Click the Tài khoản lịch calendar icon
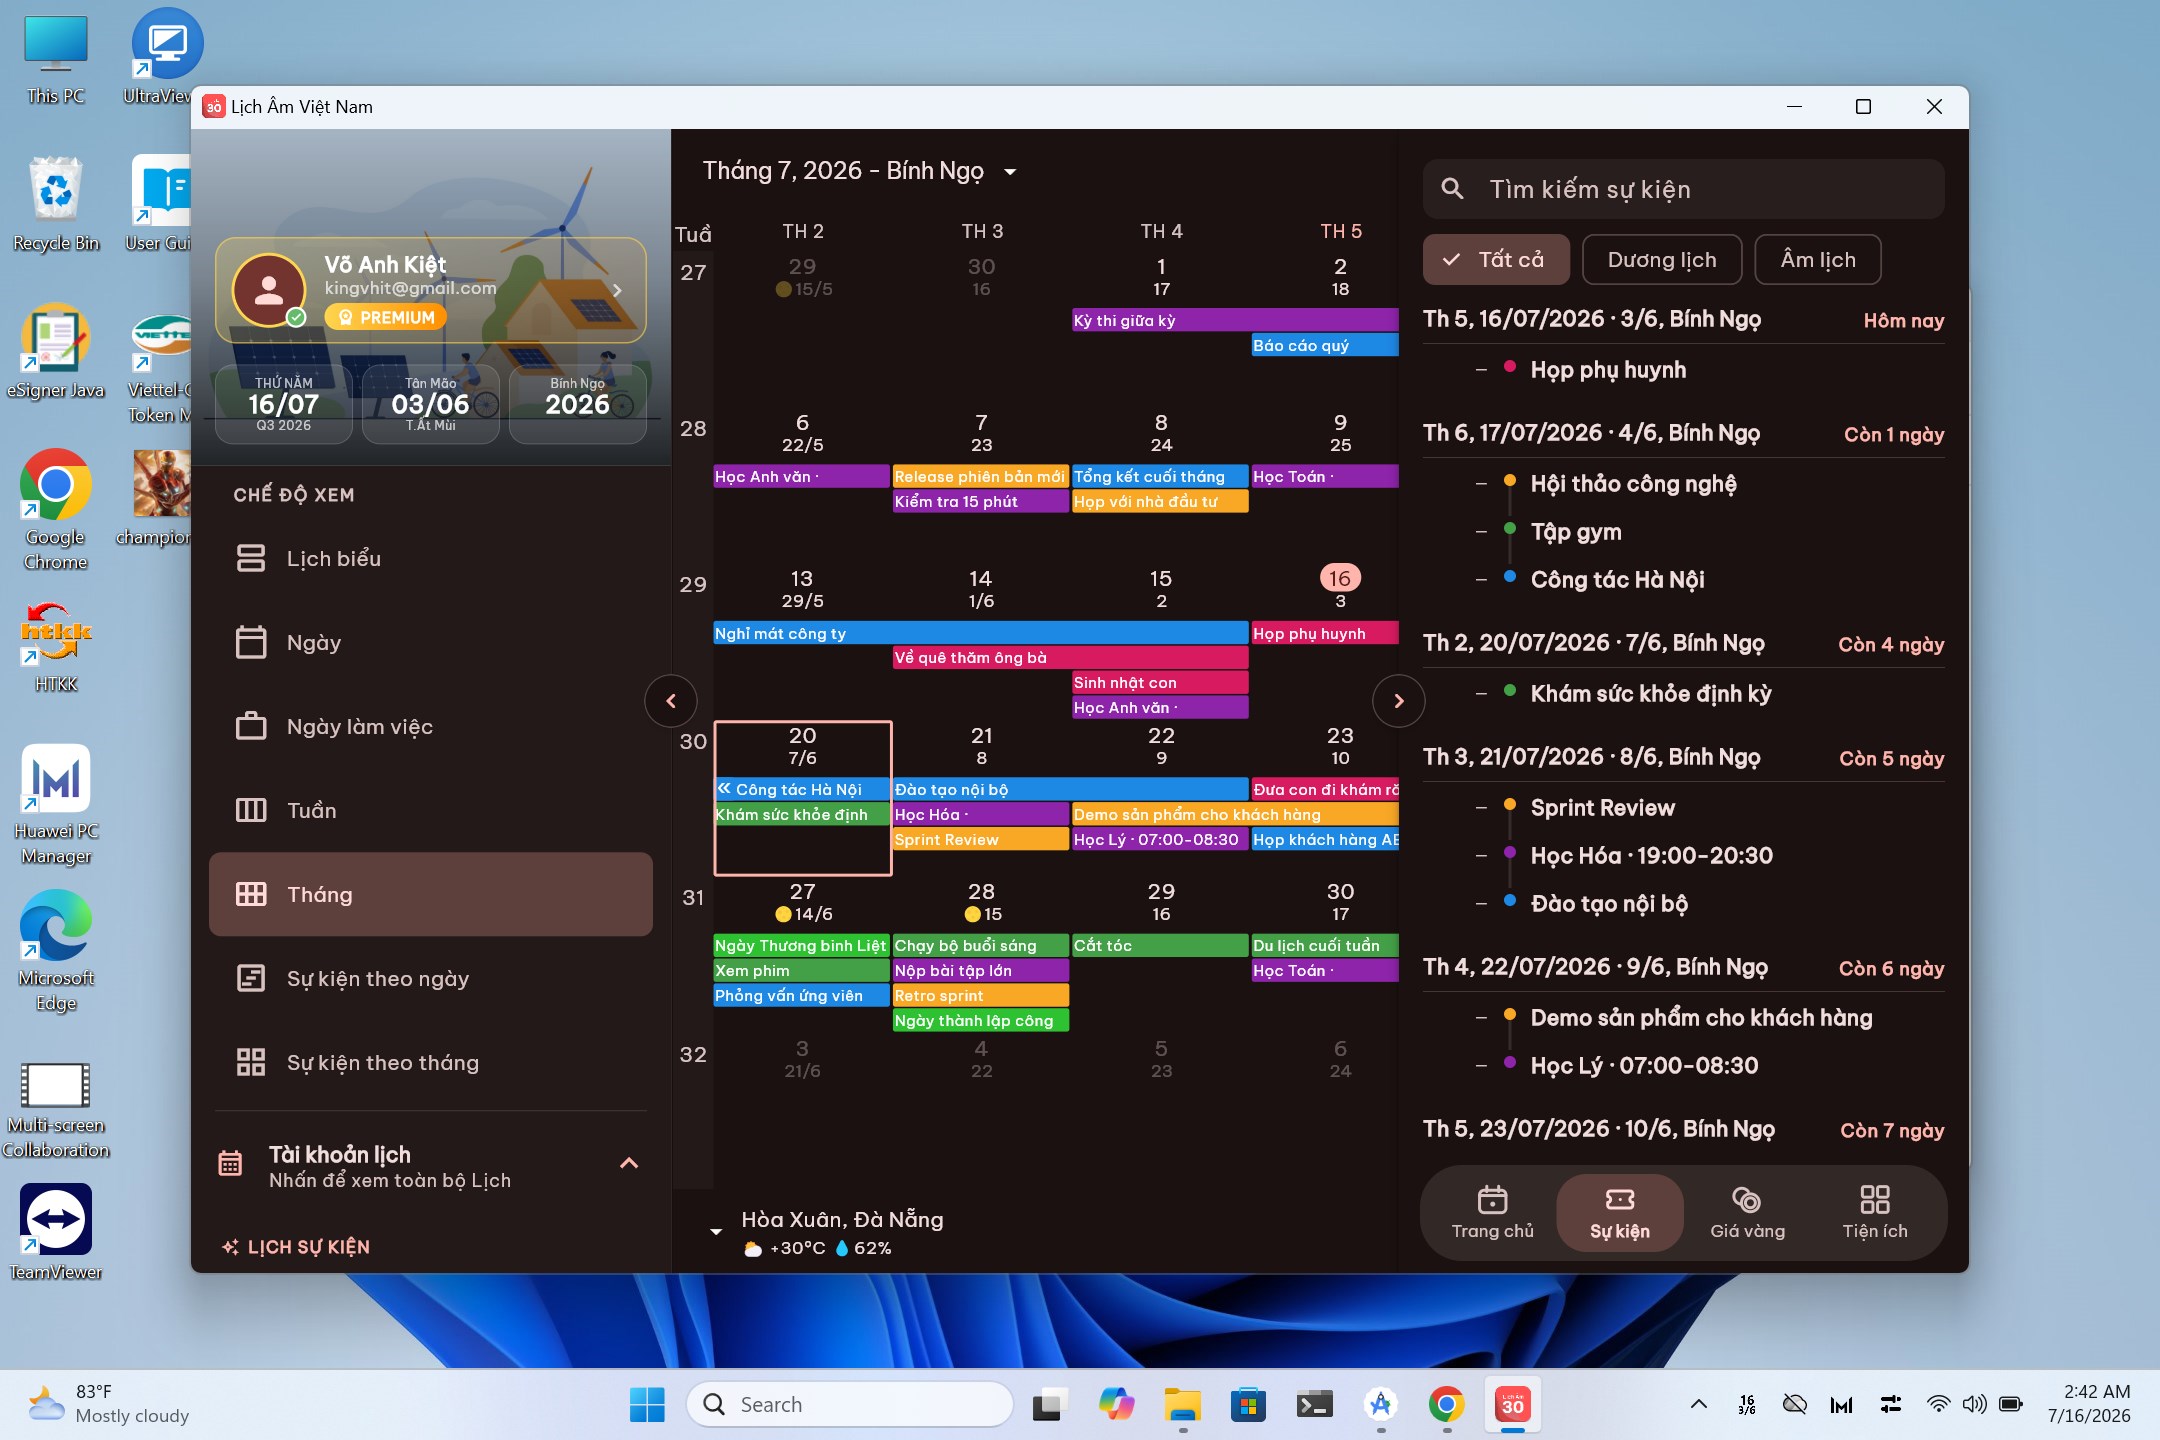 tap(230, 1163)
